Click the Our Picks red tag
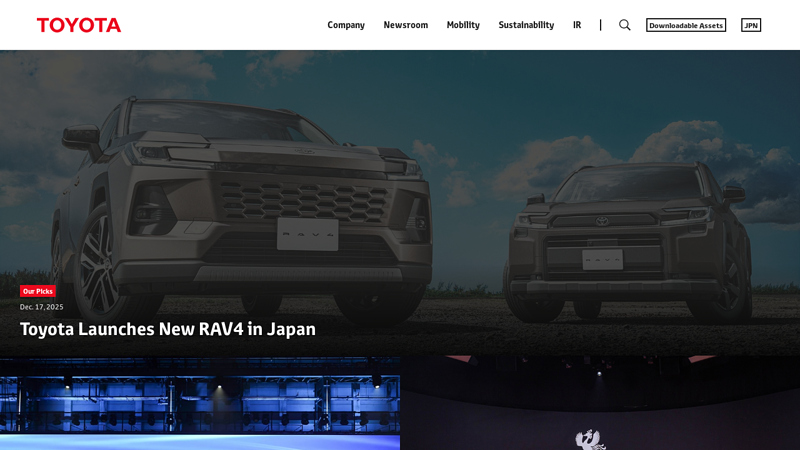 click(x=38, y=291)
